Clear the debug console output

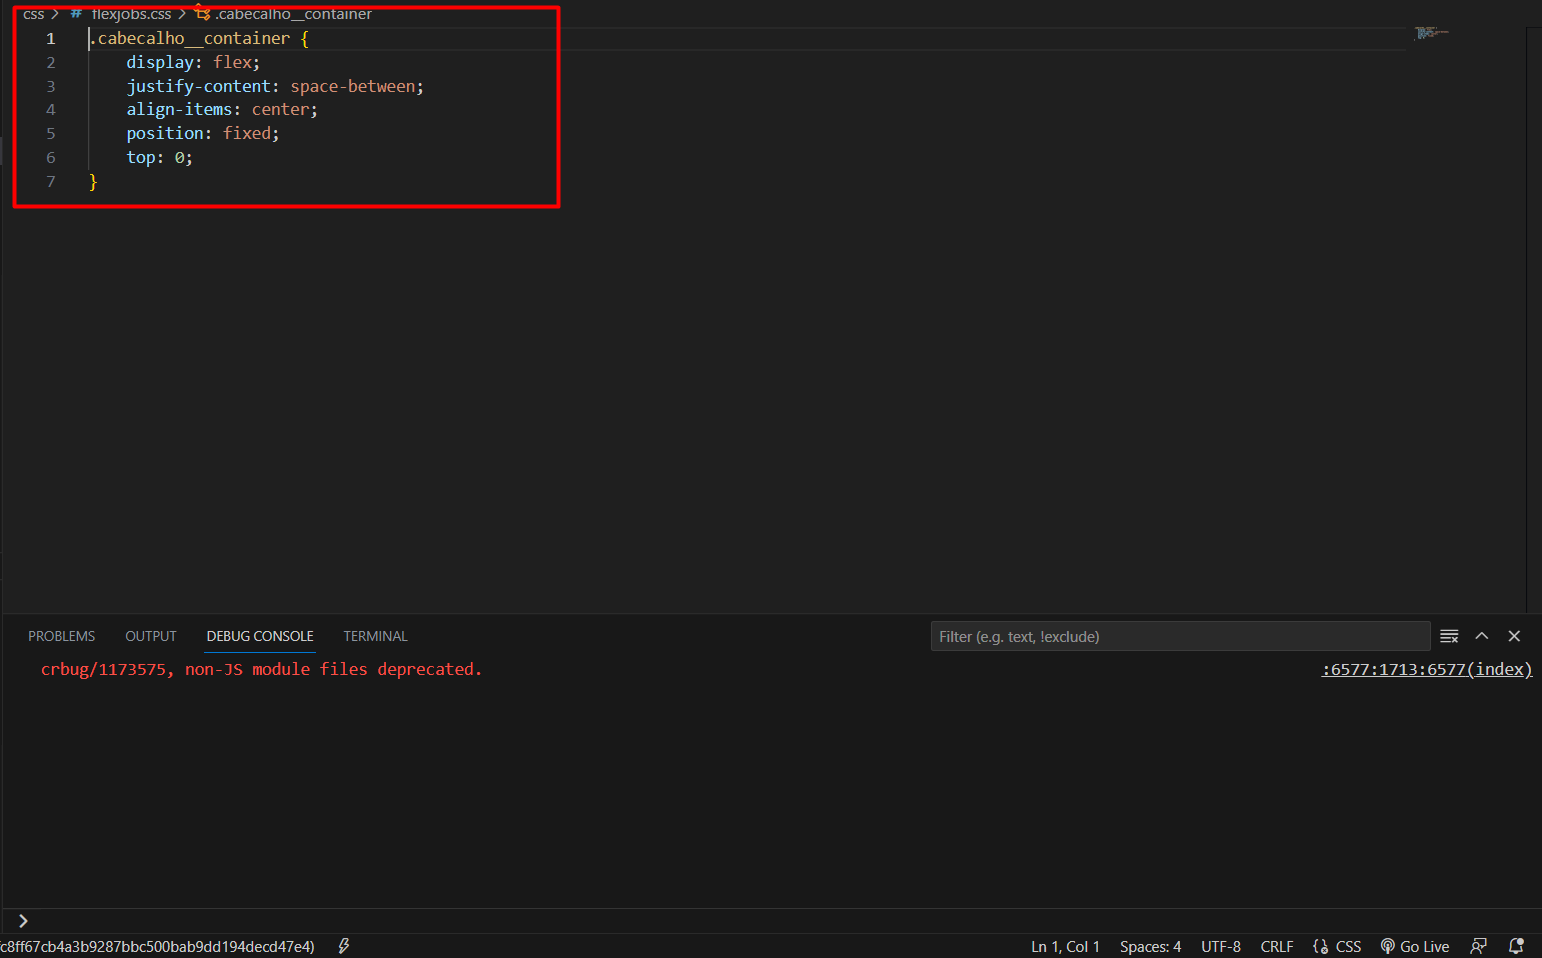(1449, 636)
